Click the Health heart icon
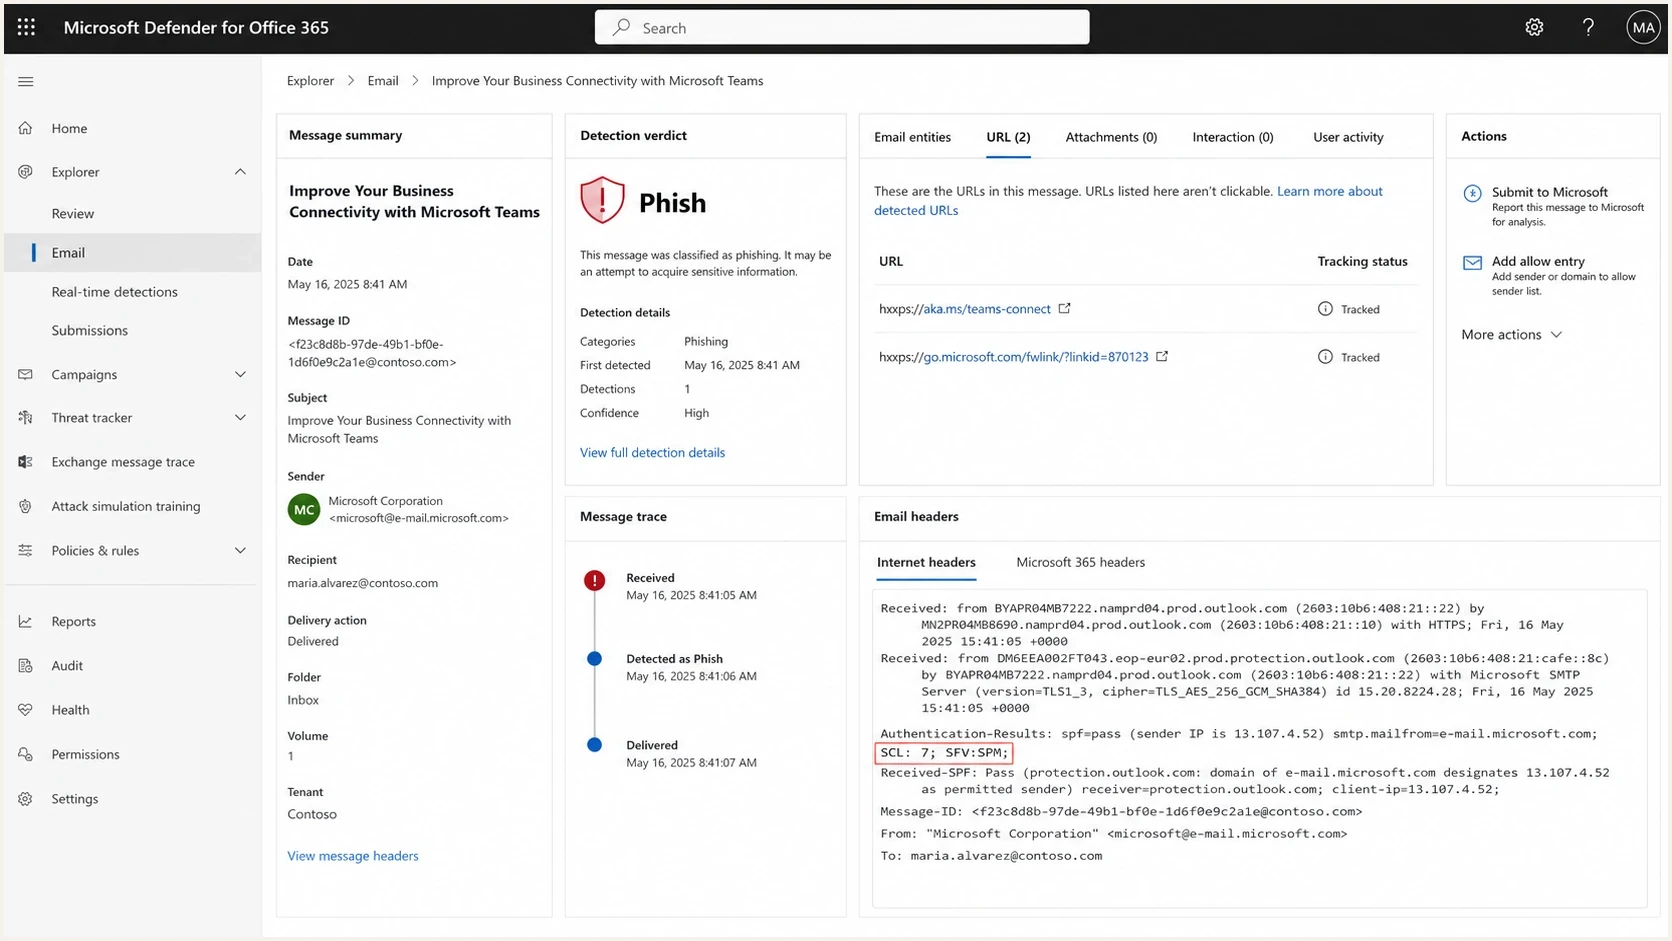This screenshot has width=1672, height=941. click(26, 709)
